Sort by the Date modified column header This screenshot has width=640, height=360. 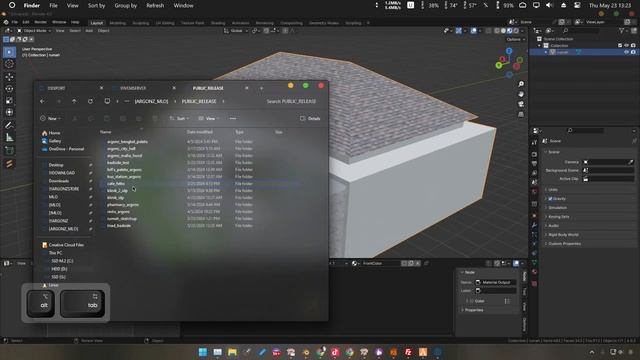200,132
